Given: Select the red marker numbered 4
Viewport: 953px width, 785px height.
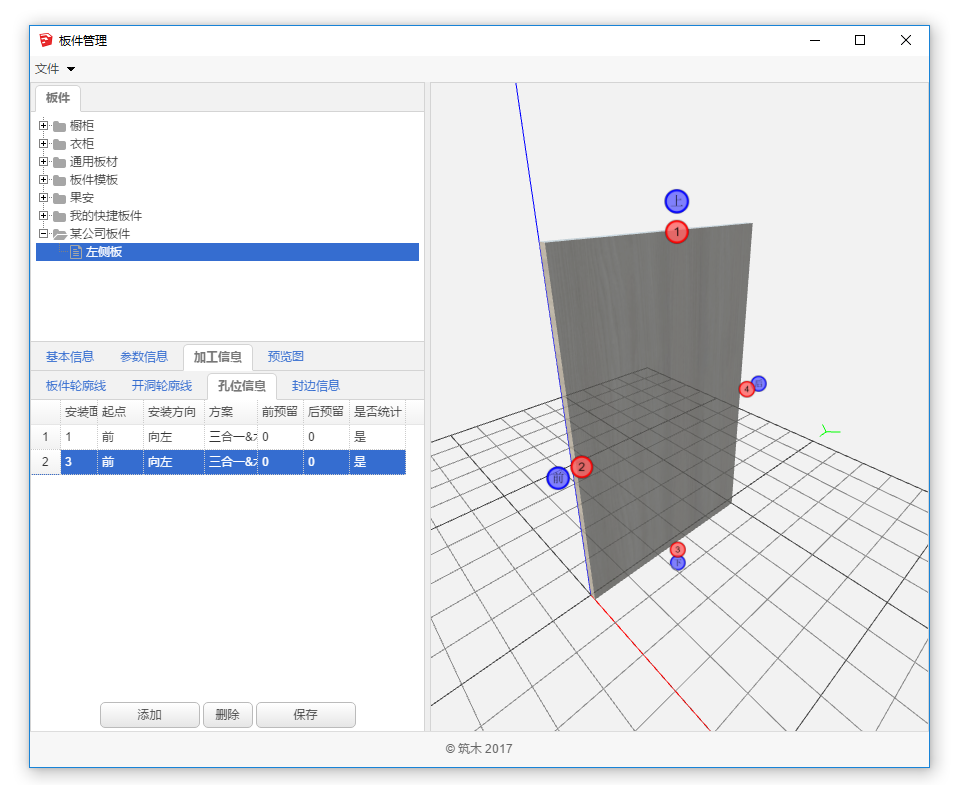Looking at the screenshot, I should 746,389.
